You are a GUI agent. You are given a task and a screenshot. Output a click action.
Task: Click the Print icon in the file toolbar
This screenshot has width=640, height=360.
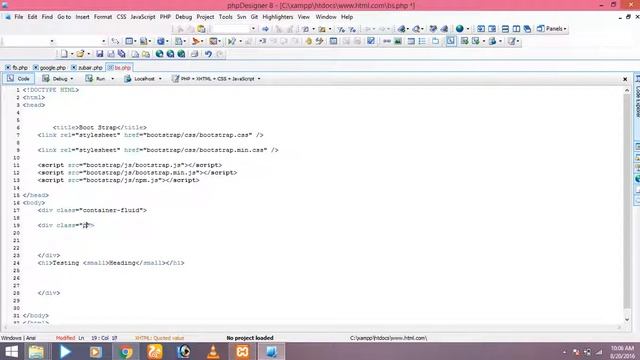tap(195, 54)
